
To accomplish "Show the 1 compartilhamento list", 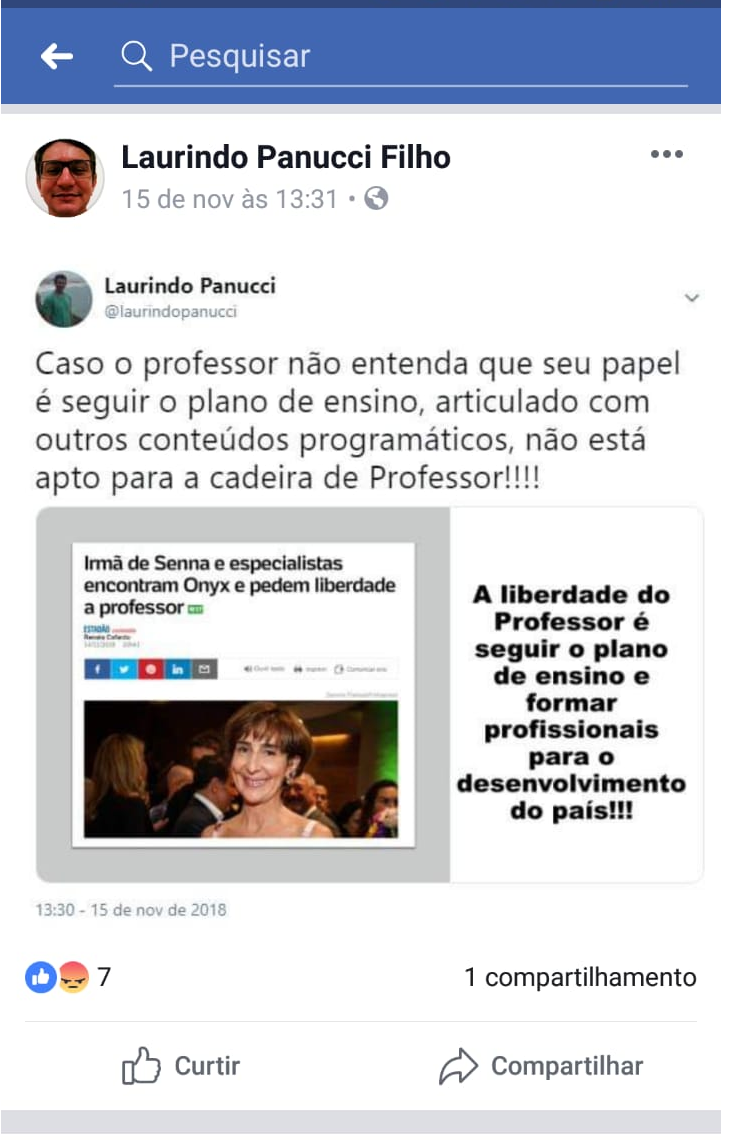I will point(580,977).
